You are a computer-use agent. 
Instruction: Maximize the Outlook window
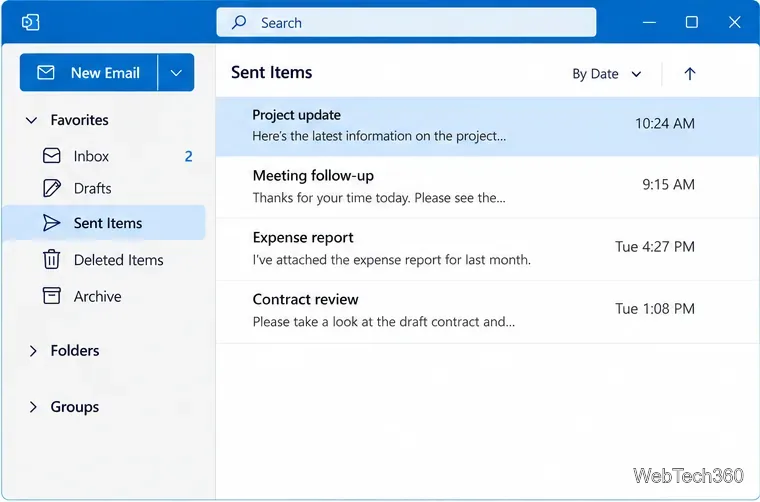pyautogui.click(x=692, y=22)
